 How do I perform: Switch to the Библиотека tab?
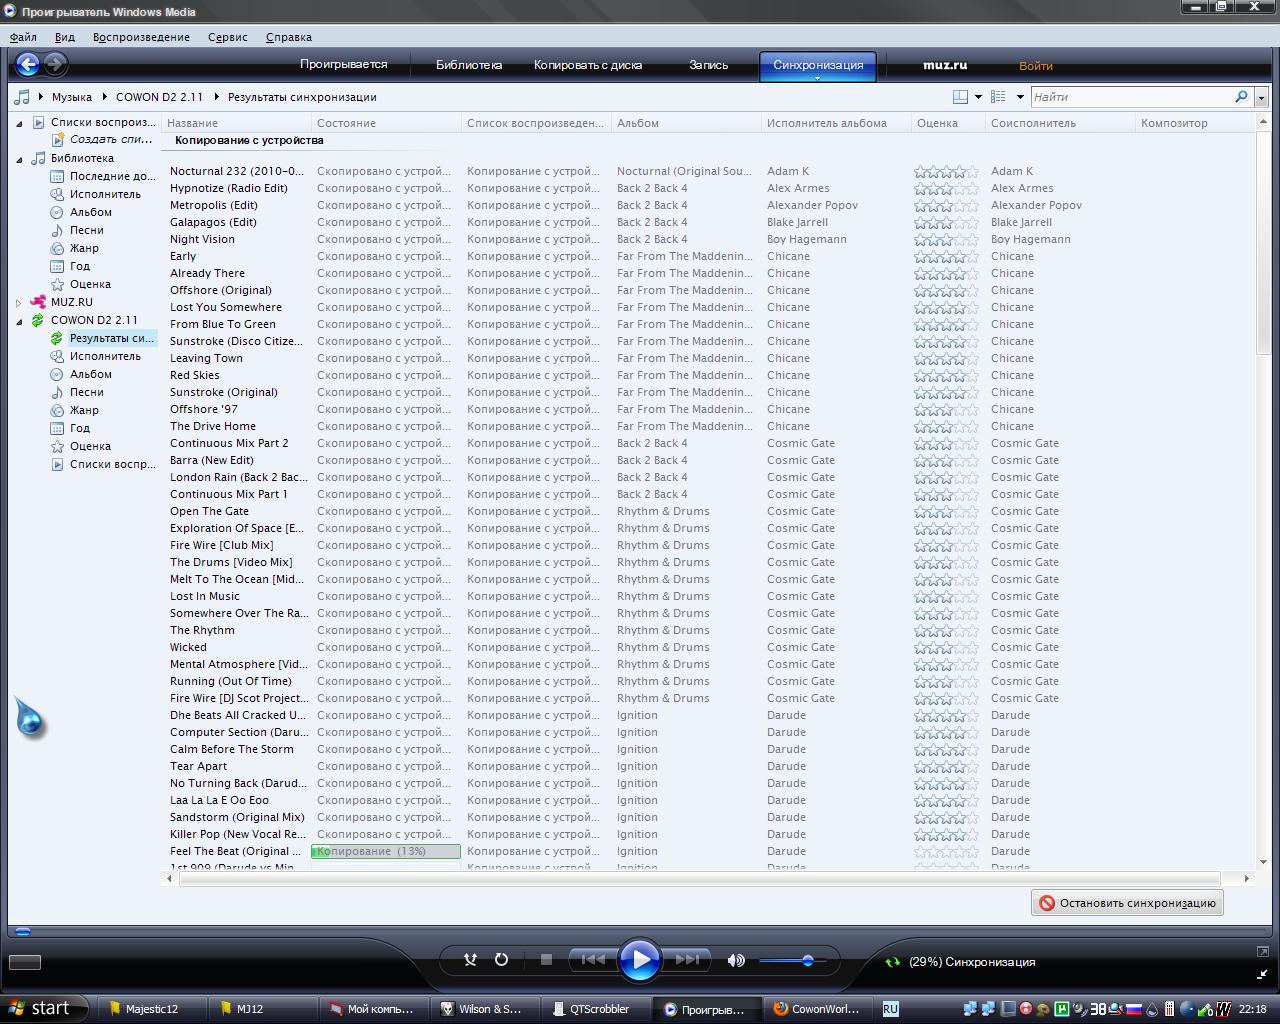point(469,65)
